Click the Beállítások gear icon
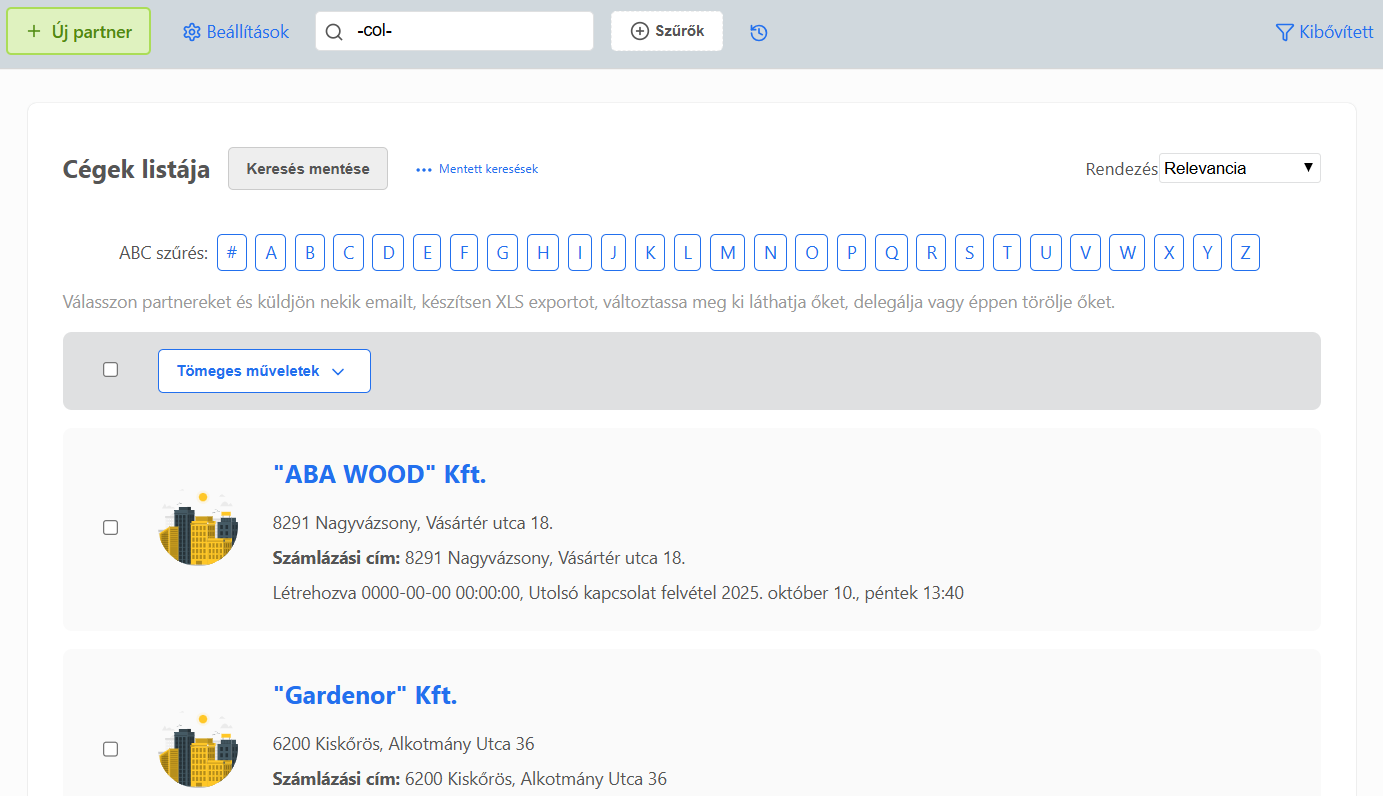 192,32
